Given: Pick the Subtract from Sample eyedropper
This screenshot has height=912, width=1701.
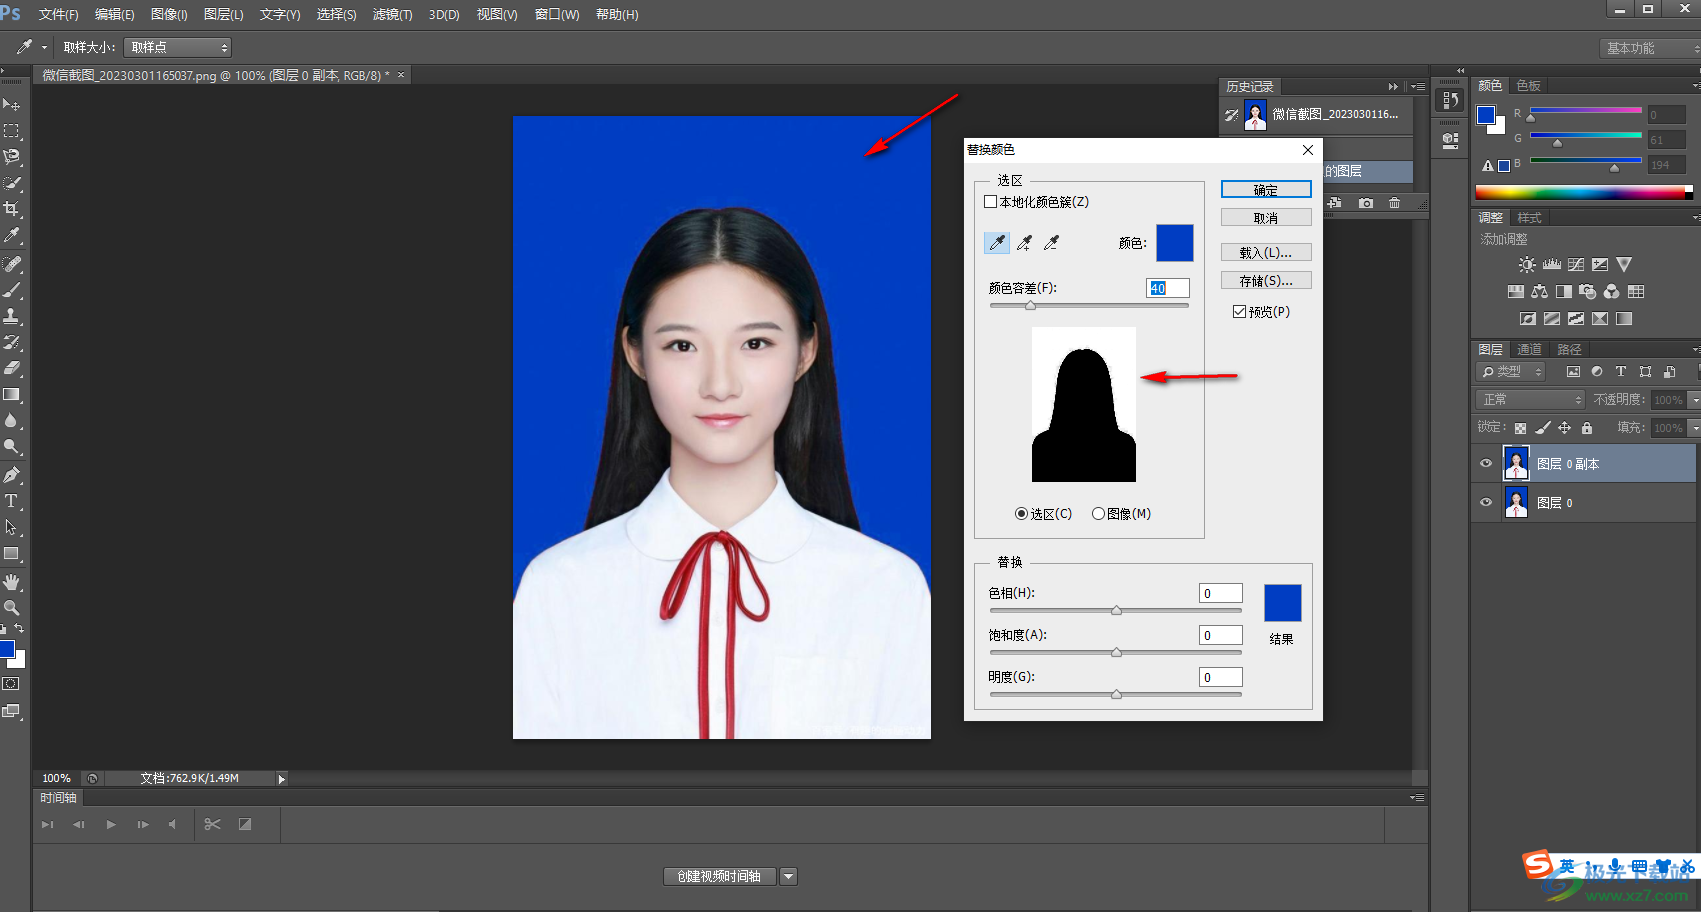Looking at the screenshot, I should pyautogui.click(x=1051, y=243).
